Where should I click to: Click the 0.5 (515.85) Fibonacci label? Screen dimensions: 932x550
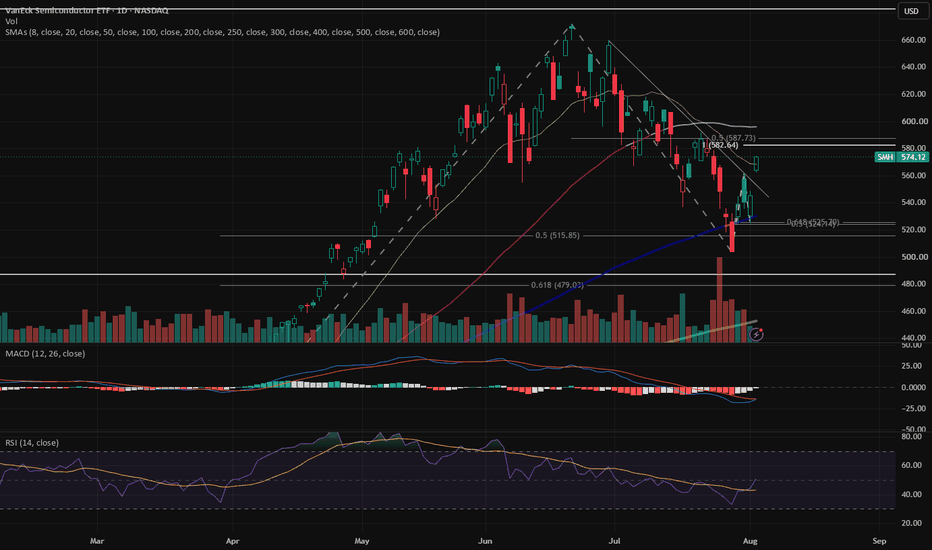pos(557,235)
